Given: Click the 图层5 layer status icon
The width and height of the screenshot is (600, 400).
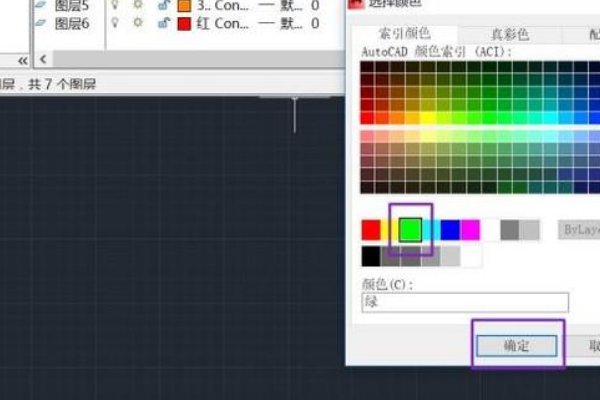Looking at the screenshot, I should (40, 5).
